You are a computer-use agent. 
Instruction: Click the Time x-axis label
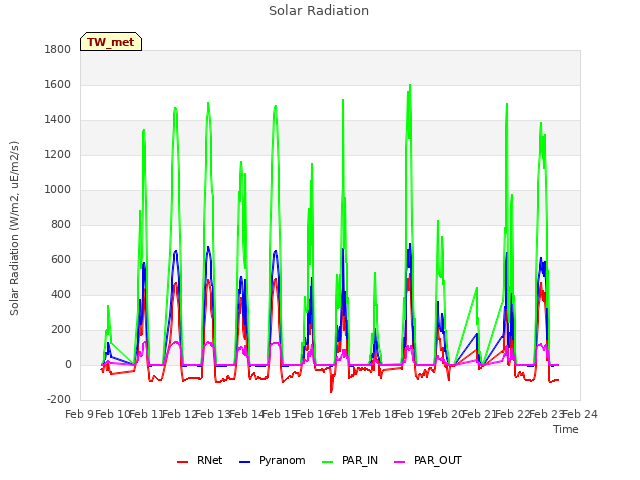(x=566, y=429)
